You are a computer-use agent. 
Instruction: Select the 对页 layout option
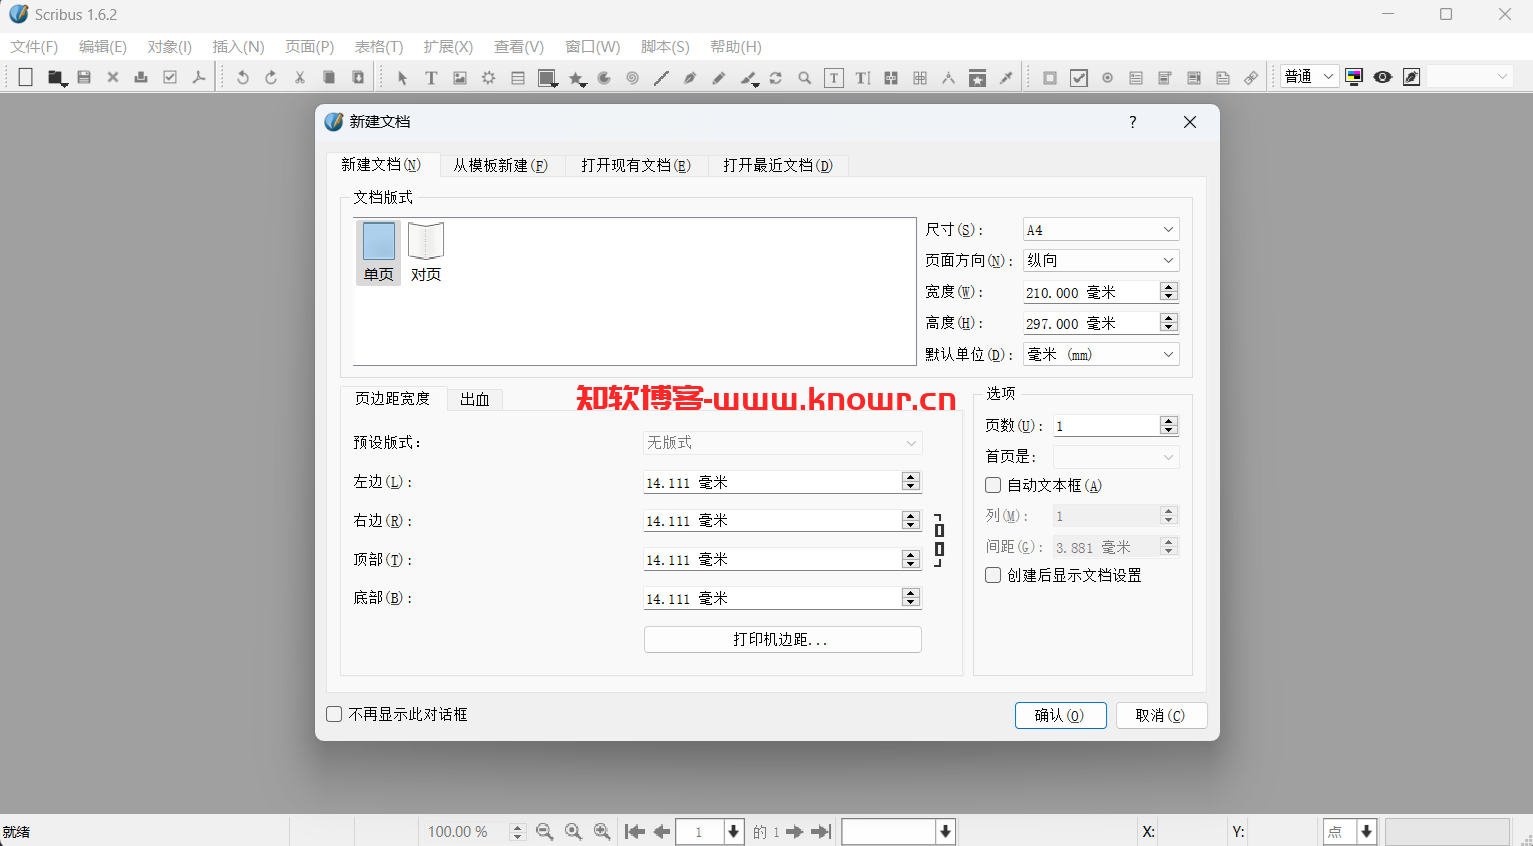(x=426, y=253)
